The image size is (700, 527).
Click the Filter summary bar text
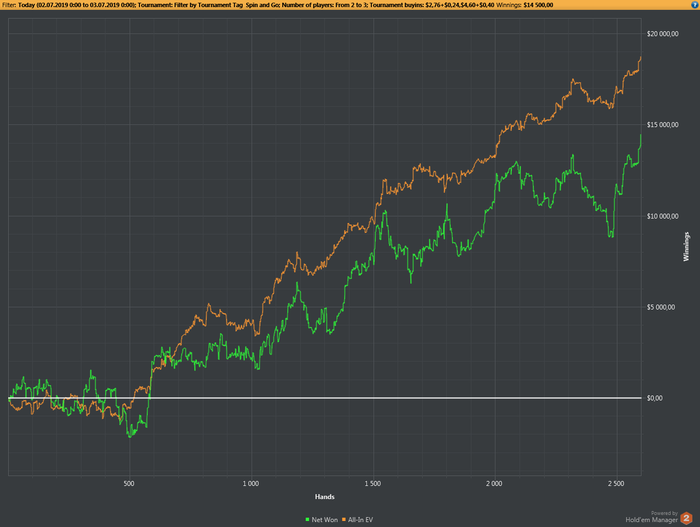[278, 5]
